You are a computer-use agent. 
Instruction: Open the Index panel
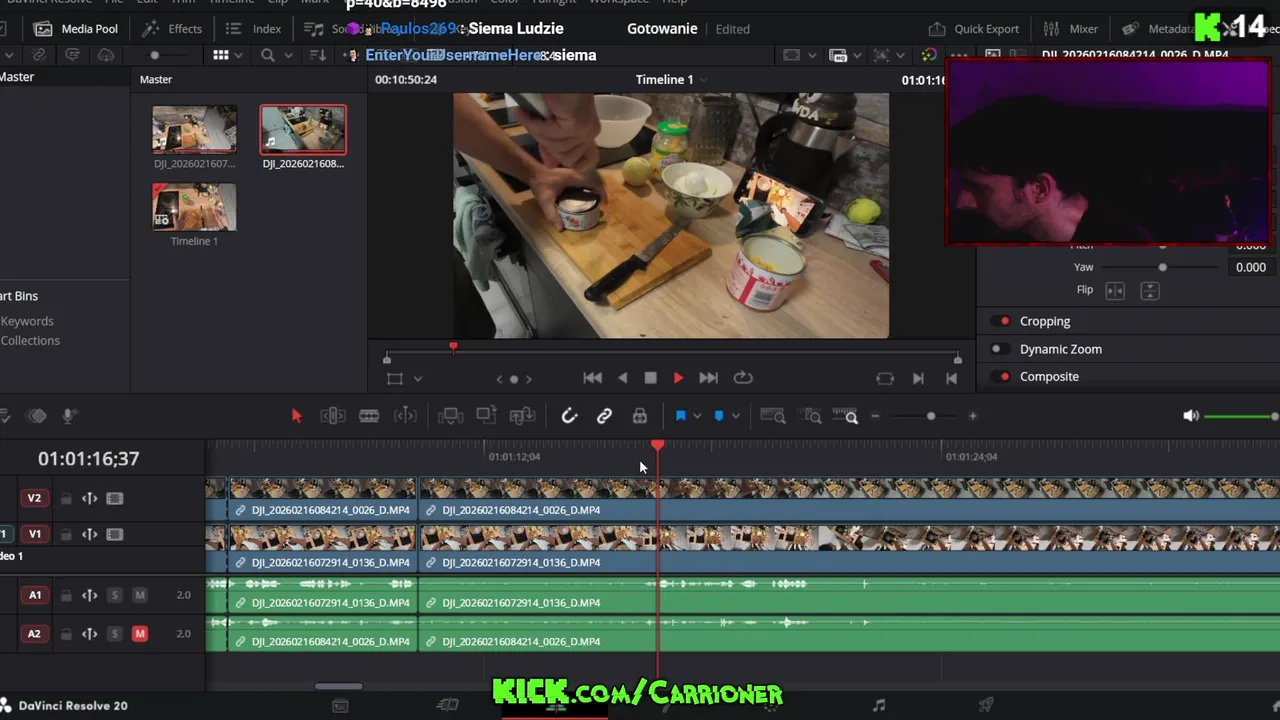[x=254, y=29]
